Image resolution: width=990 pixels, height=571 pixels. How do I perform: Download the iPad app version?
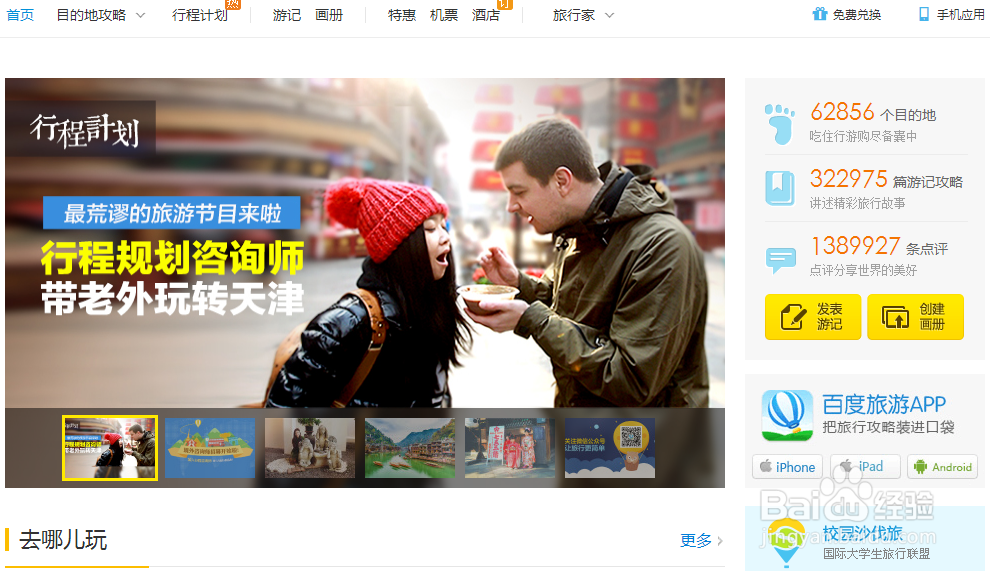pyautogui.click(x=865, y=467)
